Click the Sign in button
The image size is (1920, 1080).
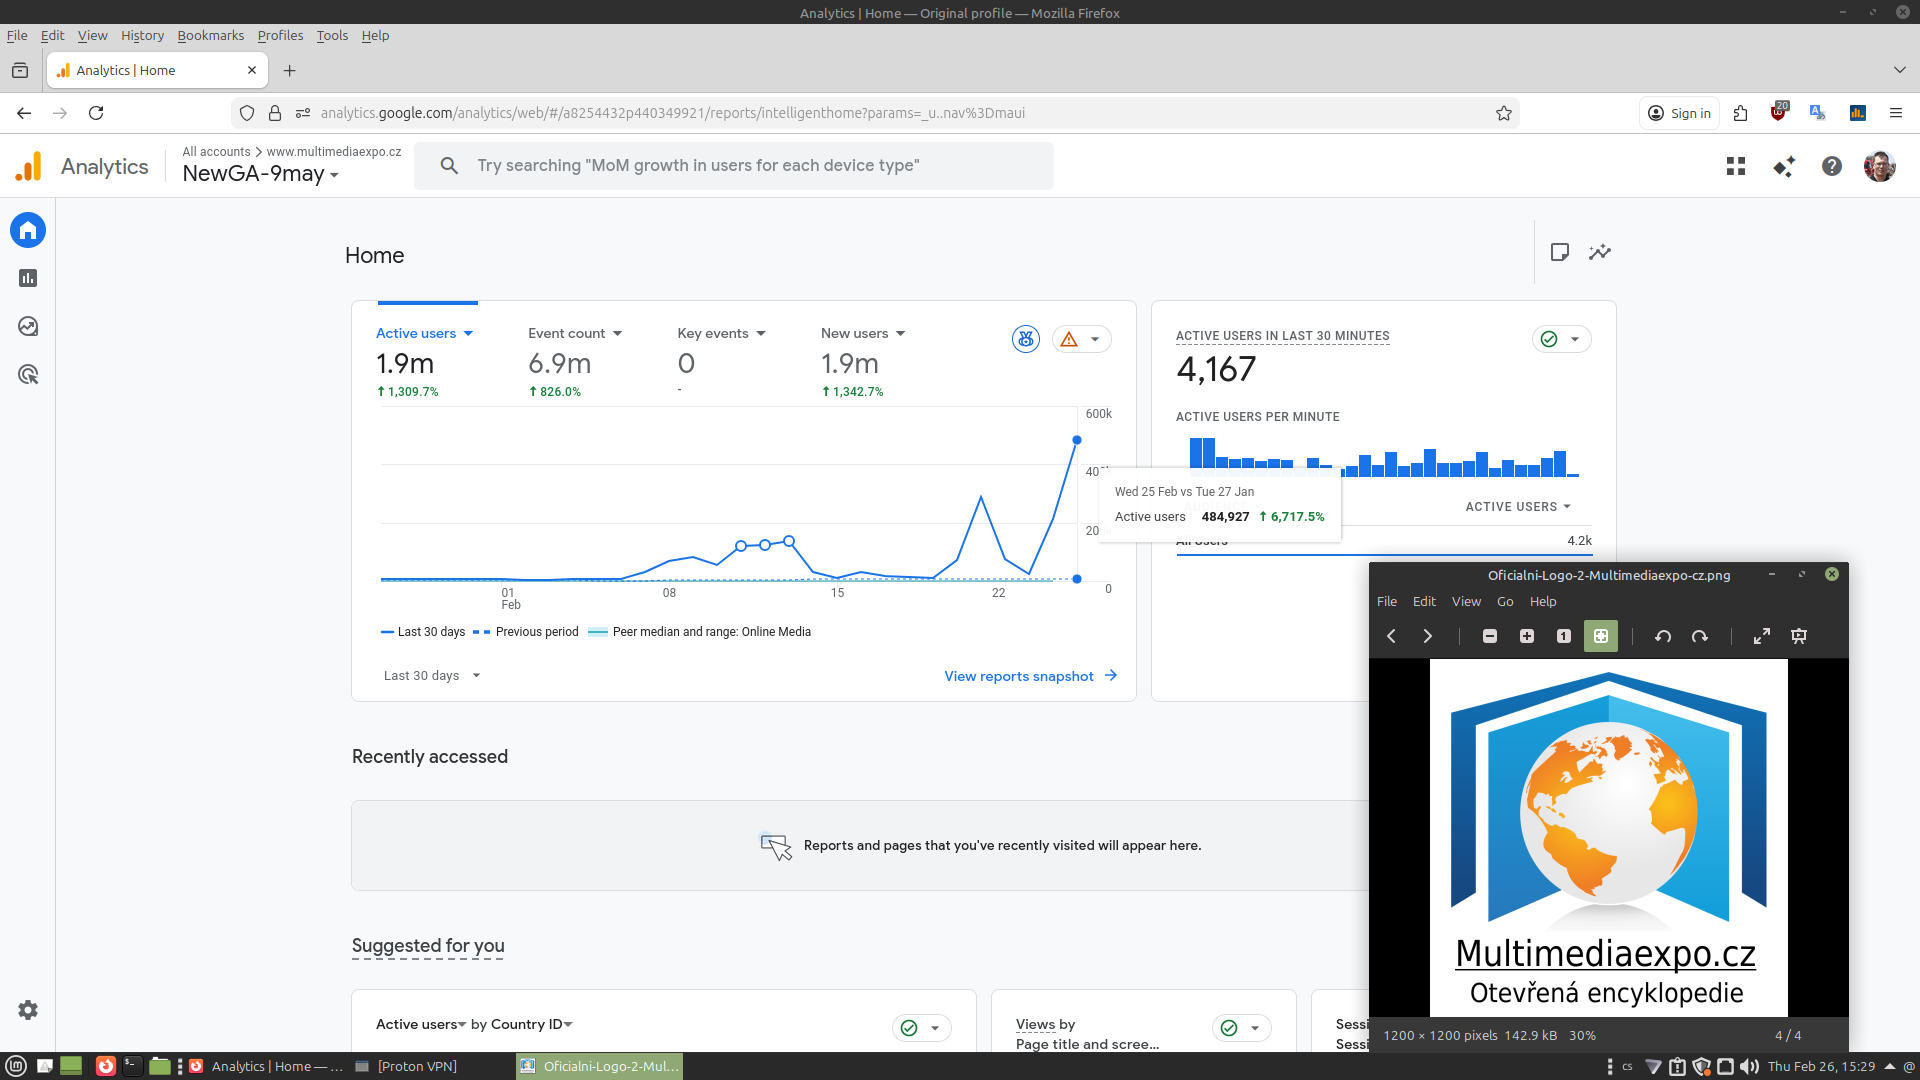(x=1679, y=113)
